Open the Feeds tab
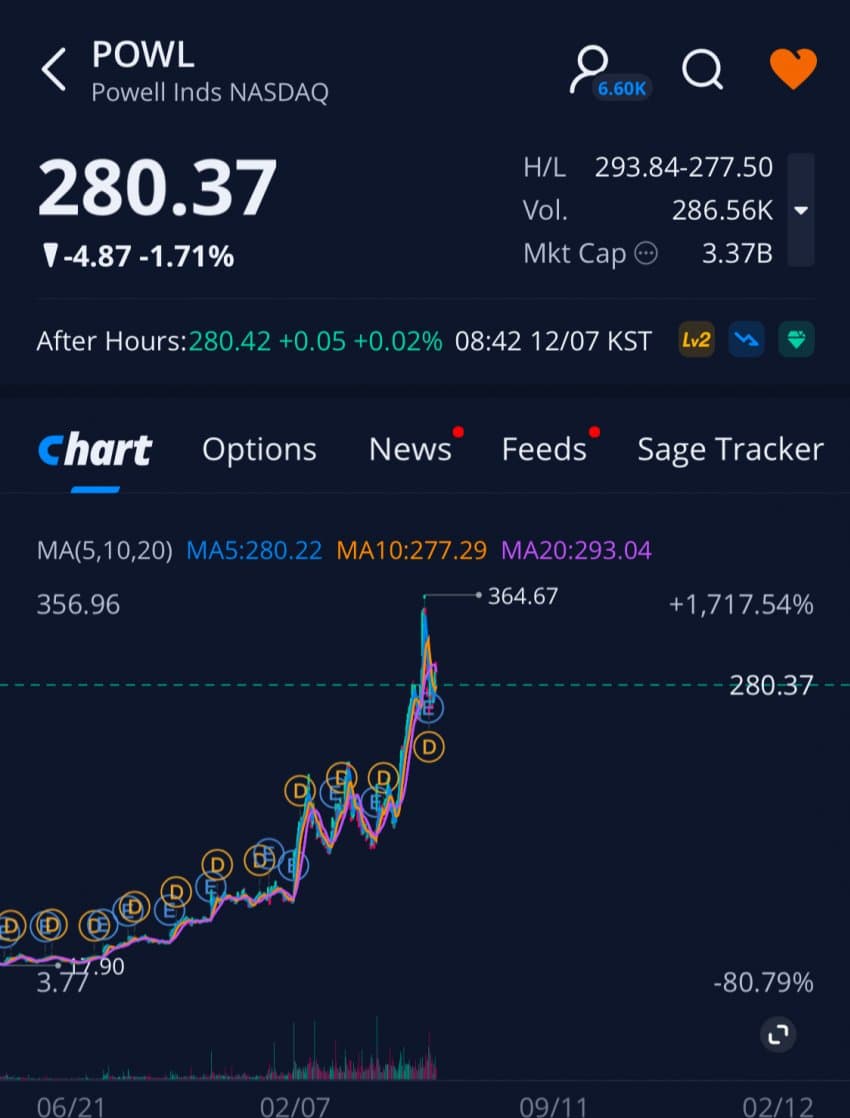The image size is (850, 1118). pyautogui.click(x=544, y=450)
